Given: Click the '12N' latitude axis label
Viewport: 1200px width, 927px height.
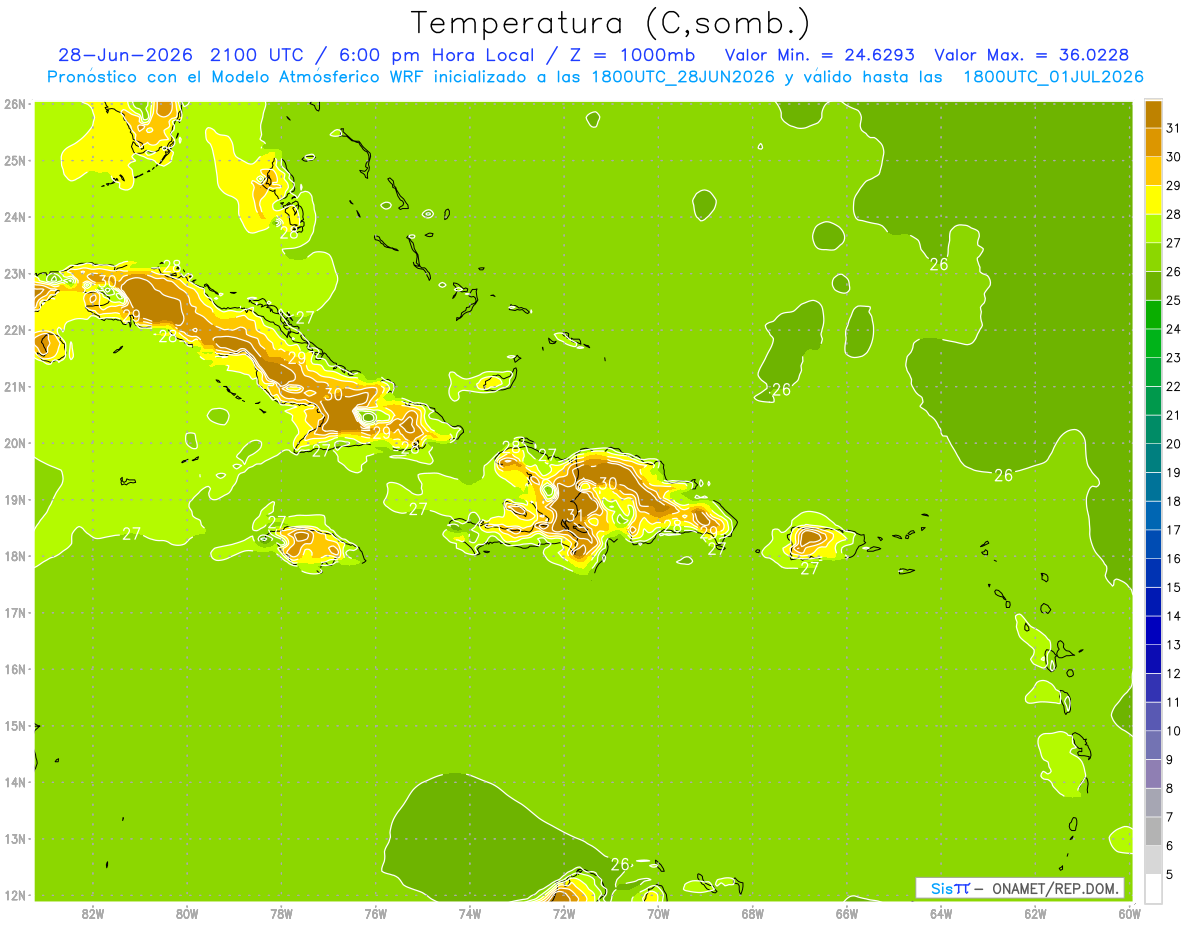Looking at the screenshot, I should pyautogui.click(x=14, y=895).
